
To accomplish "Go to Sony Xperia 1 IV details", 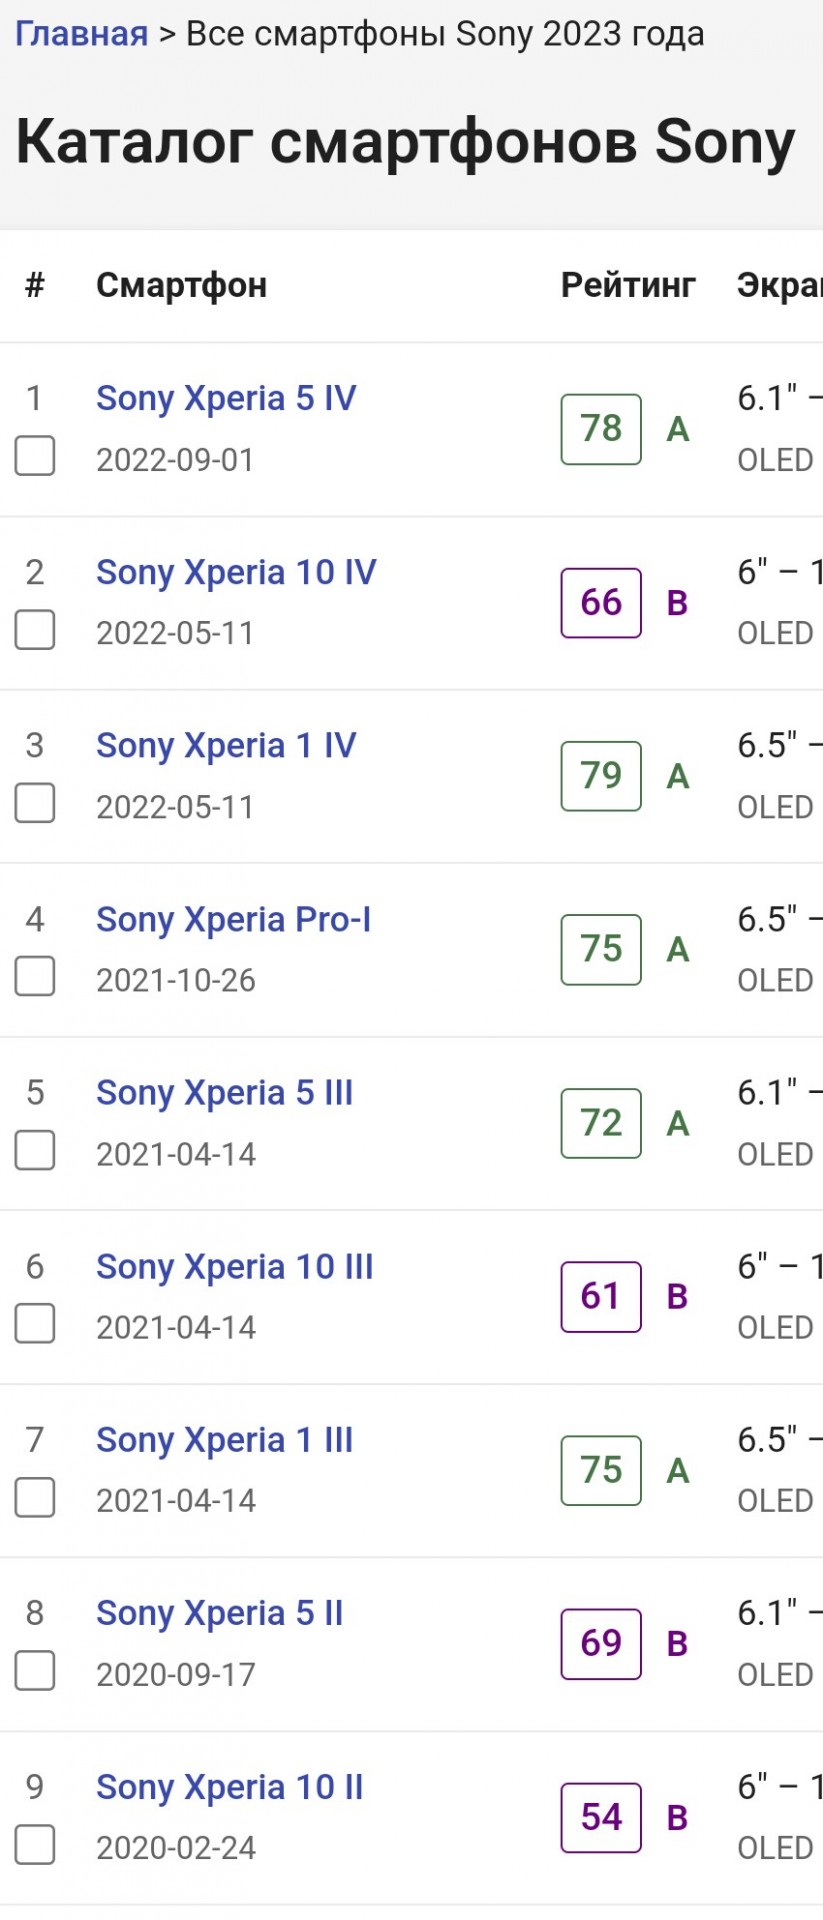I will pyautogui.click(x=226, y=746).
